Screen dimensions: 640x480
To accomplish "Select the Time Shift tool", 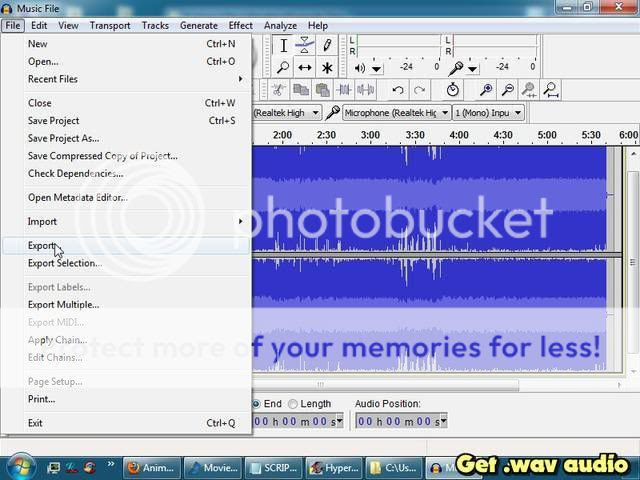I will (305, 67).
